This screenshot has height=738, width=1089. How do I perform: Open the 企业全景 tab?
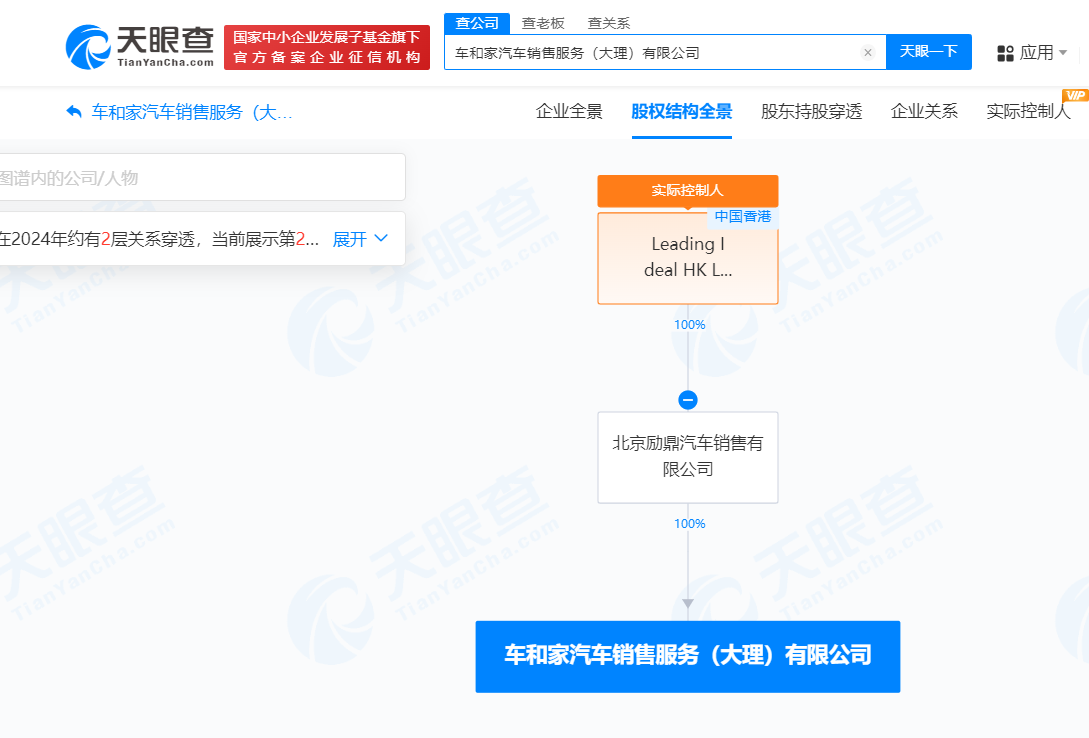pos(569,112)
